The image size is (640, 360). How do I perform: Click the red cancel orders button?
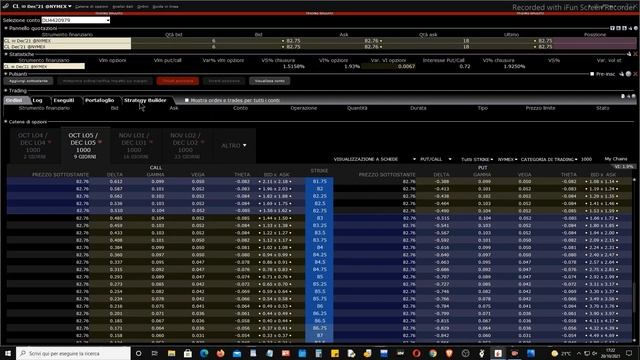pos(178,81)
